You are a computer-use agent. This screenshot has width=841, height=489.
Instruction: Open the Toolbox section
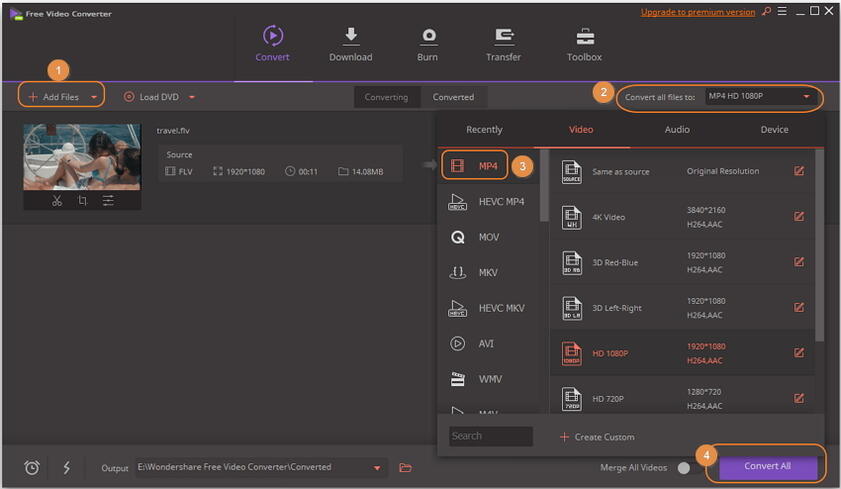[x=584, y=44]
